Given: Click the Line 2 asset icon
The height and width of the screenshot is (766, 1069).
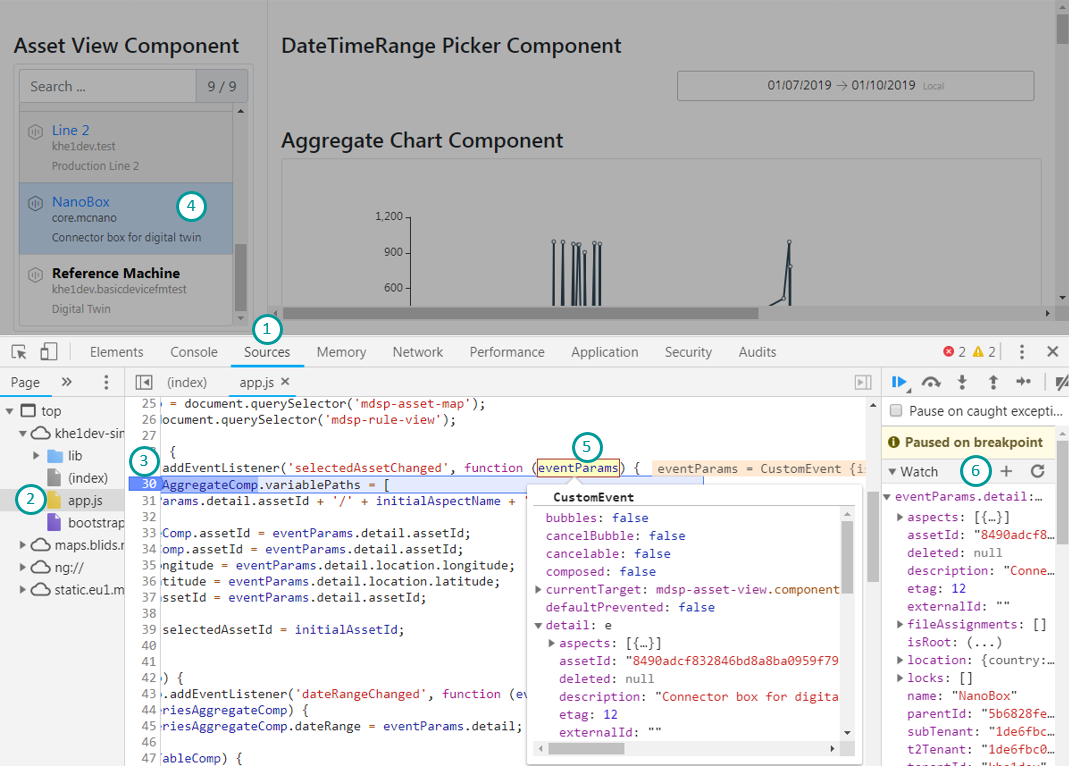Looking at the screenshot, I should tap(35, 131).
